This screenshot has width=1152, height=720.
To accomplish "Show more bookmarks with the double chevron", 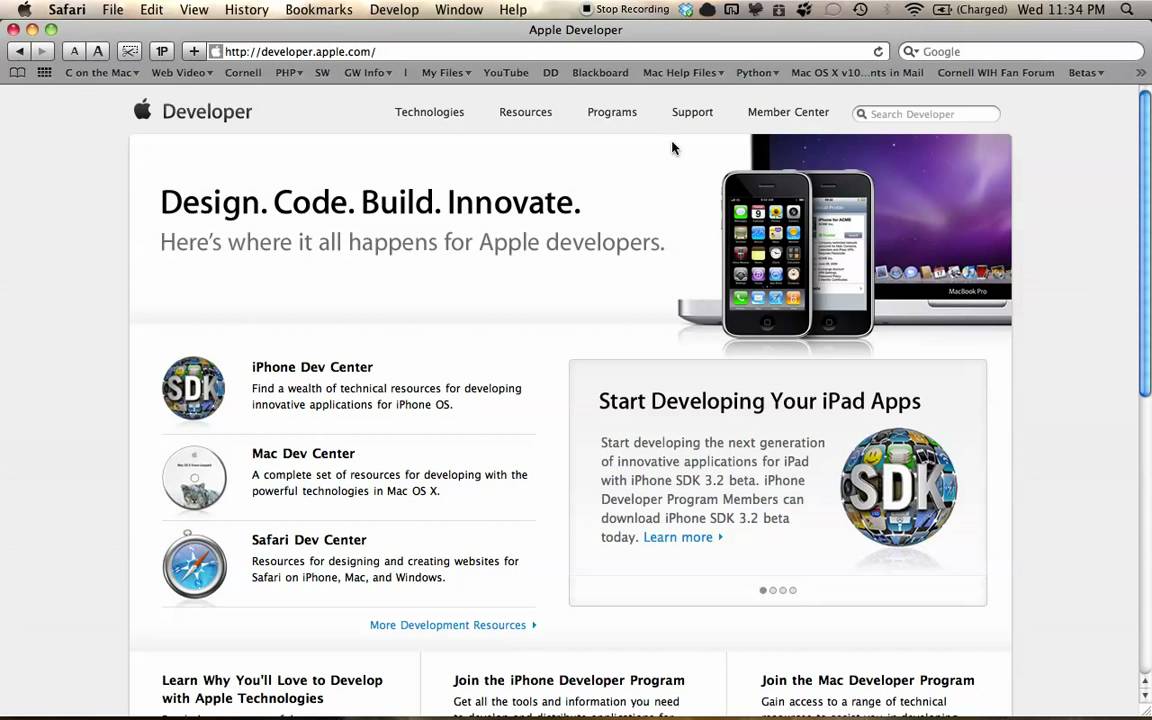I will (1140, 73).
